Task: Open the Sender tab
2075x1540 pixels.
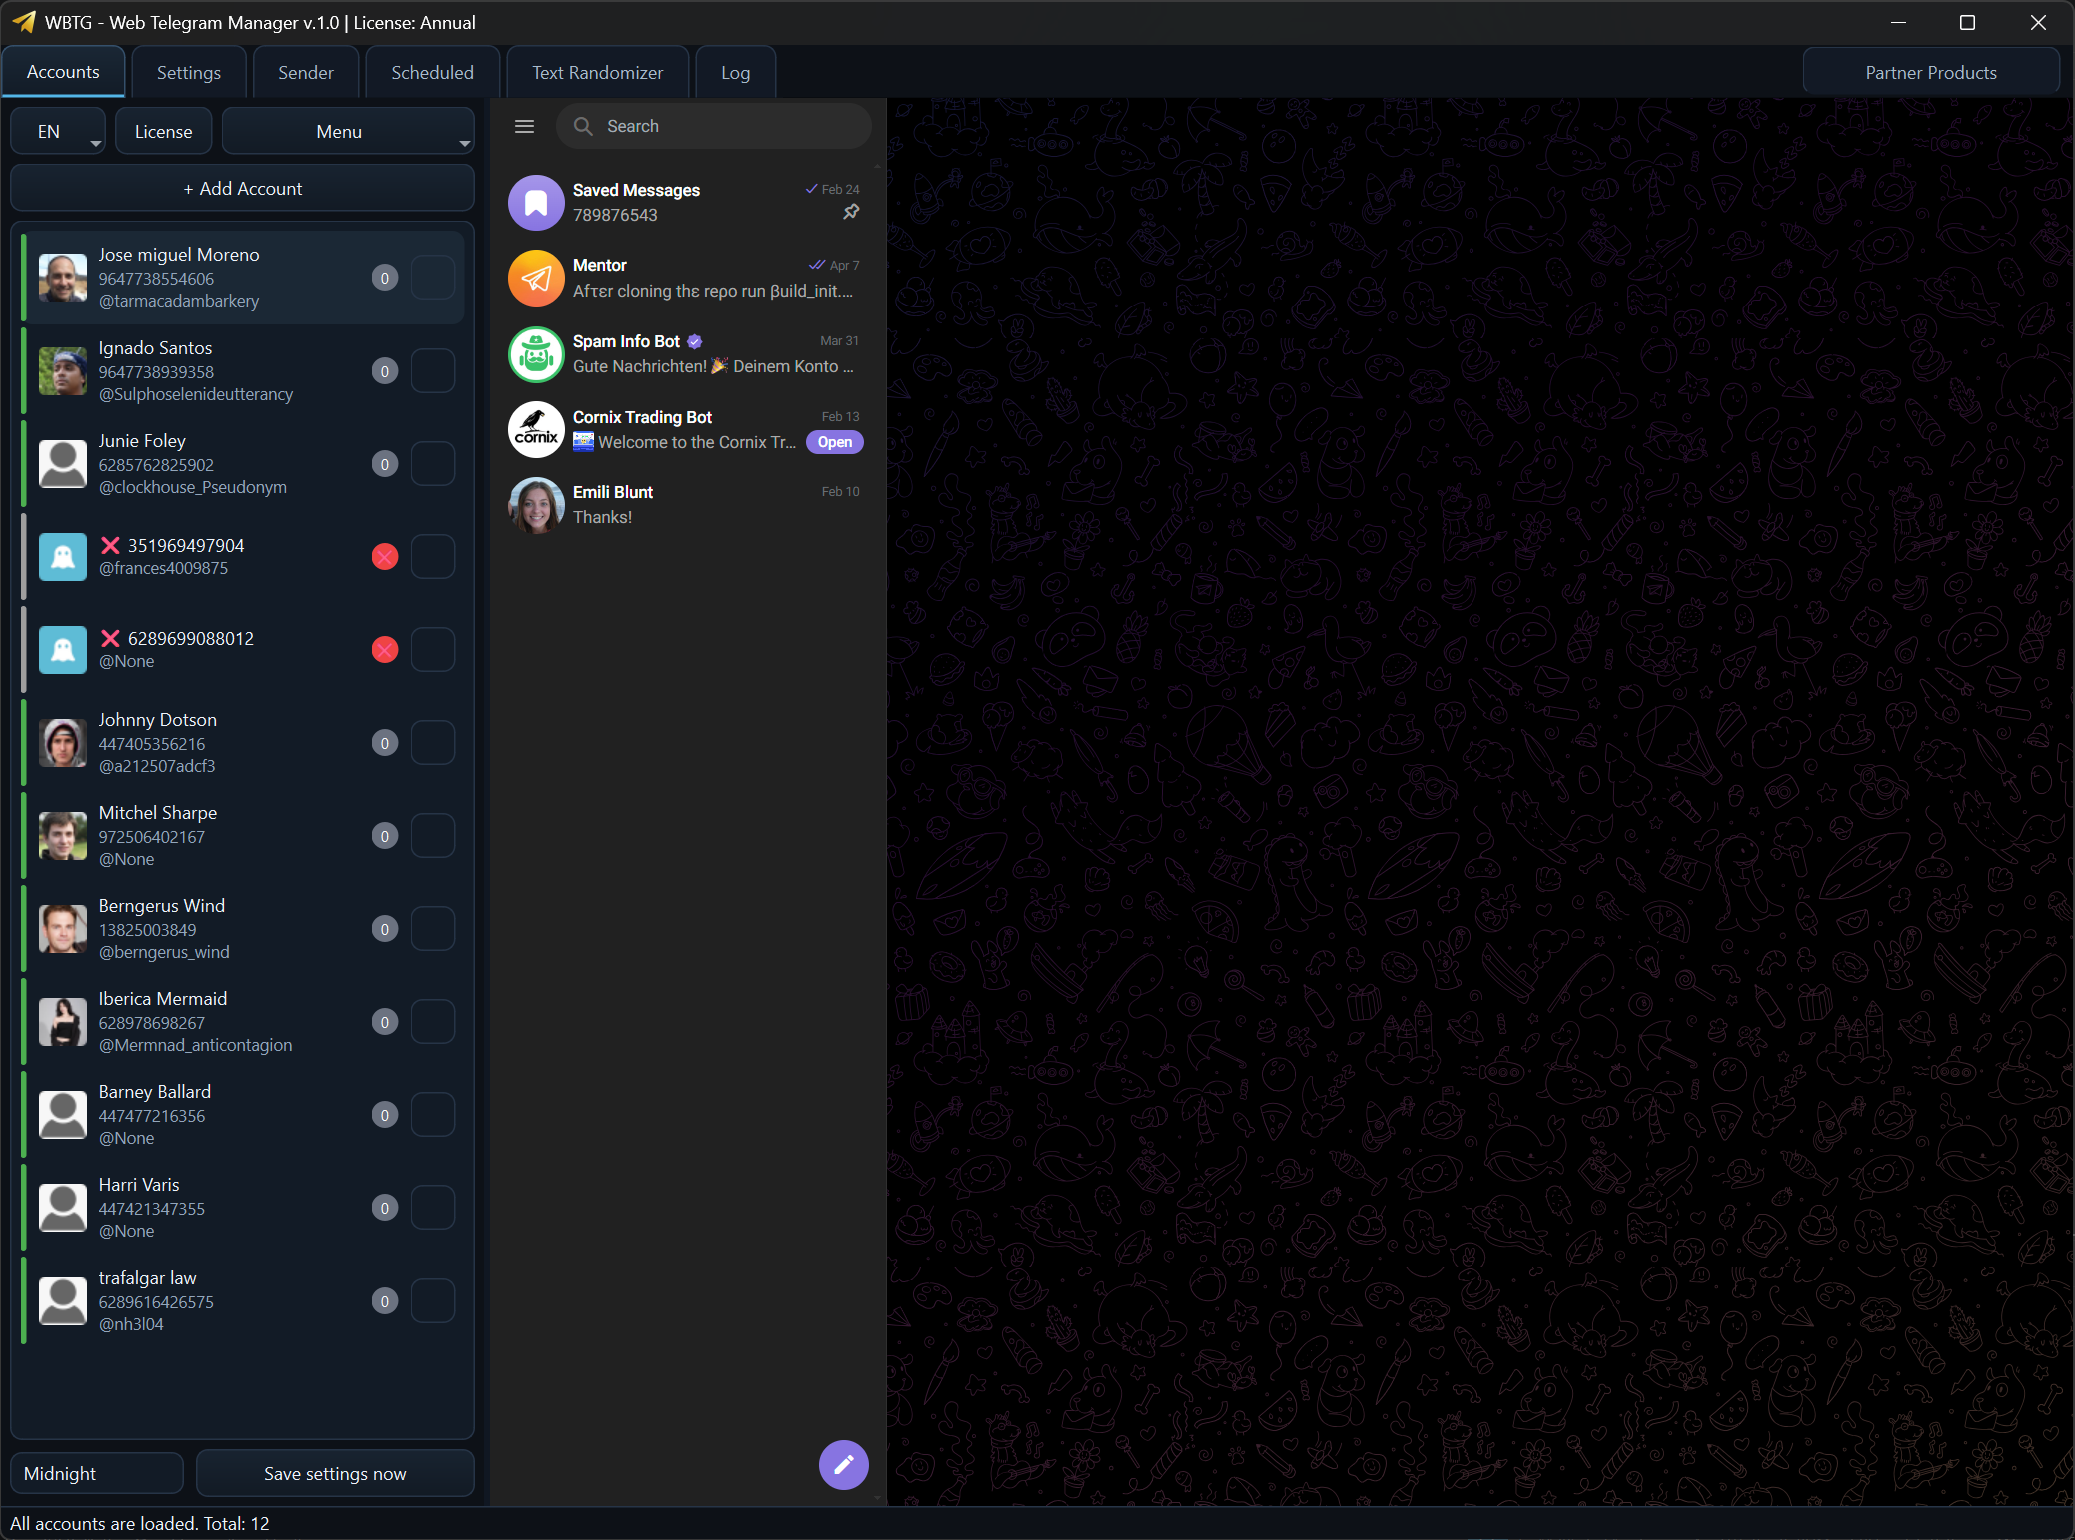Action: [x=306, y=73]
